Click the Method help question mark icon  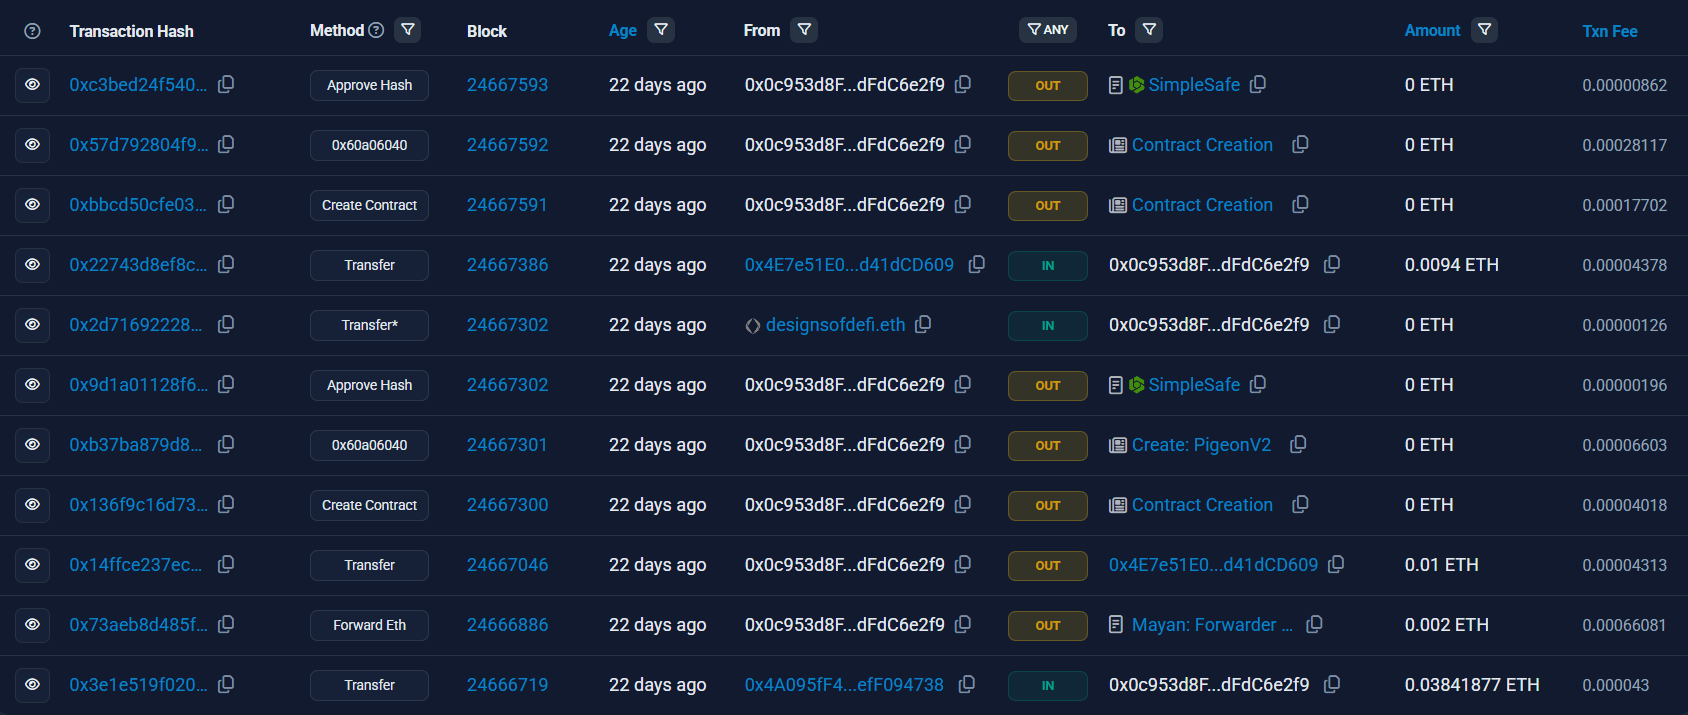[376, 30]
